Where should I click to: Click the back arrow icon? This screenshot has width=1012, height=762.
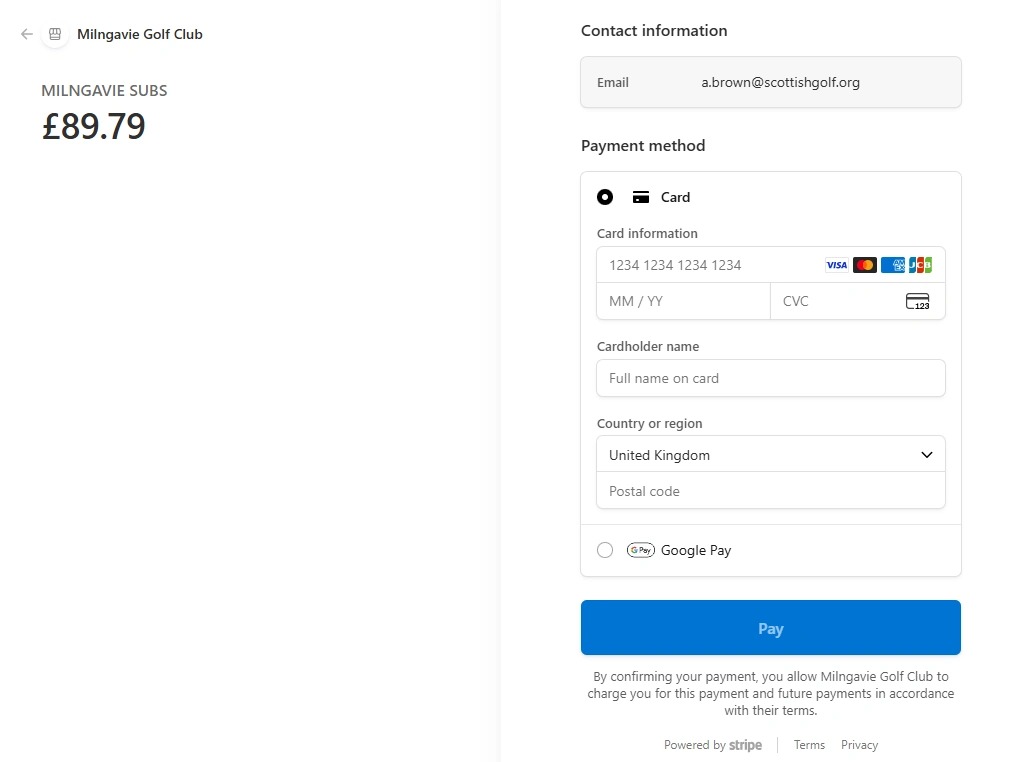pyautogui.click(x=27, y=34)
